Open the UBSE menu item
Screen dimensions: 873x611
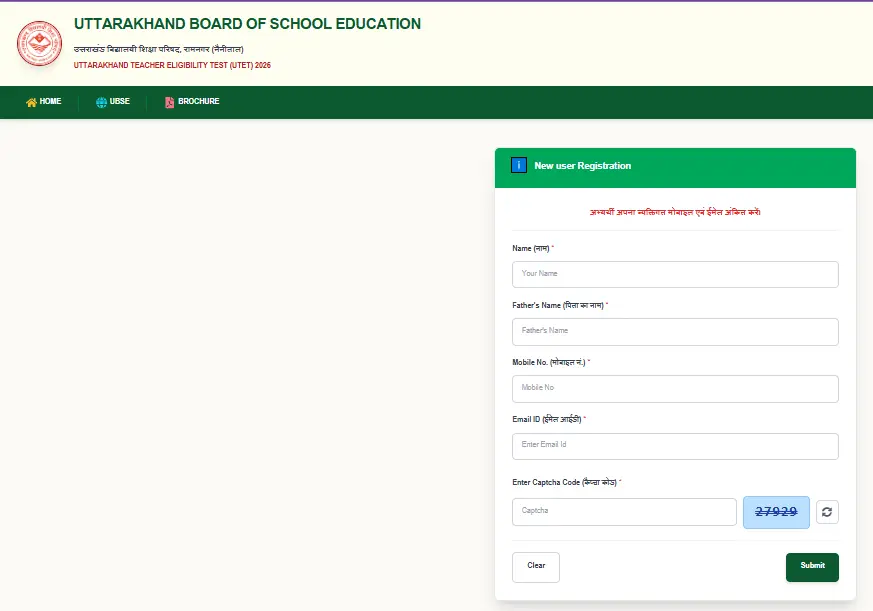point(113,101)
